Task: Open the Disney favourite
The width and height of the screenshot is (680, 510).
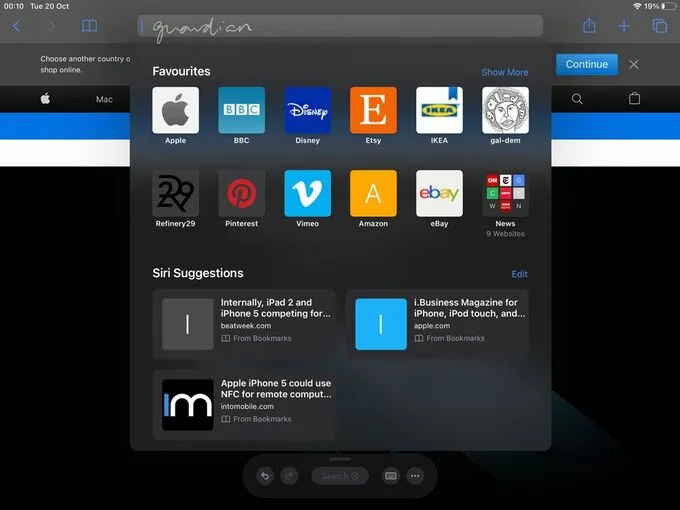Action: coord(307,110)
